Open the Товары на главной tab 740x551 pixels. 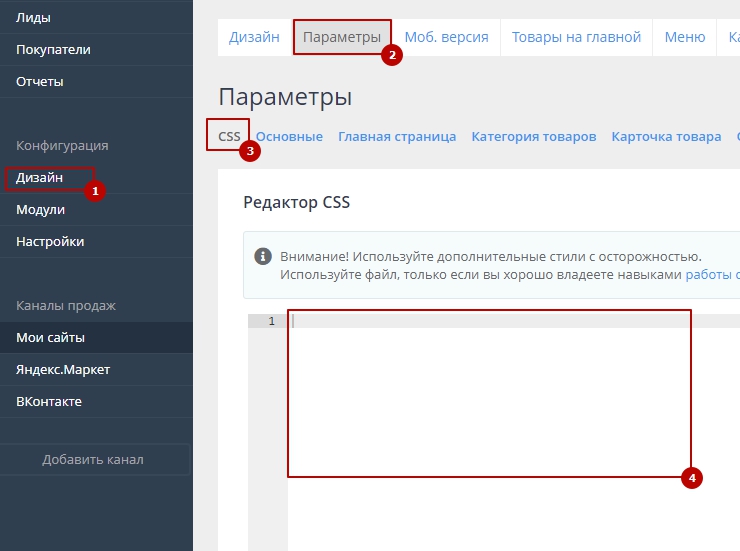(576, 37)
